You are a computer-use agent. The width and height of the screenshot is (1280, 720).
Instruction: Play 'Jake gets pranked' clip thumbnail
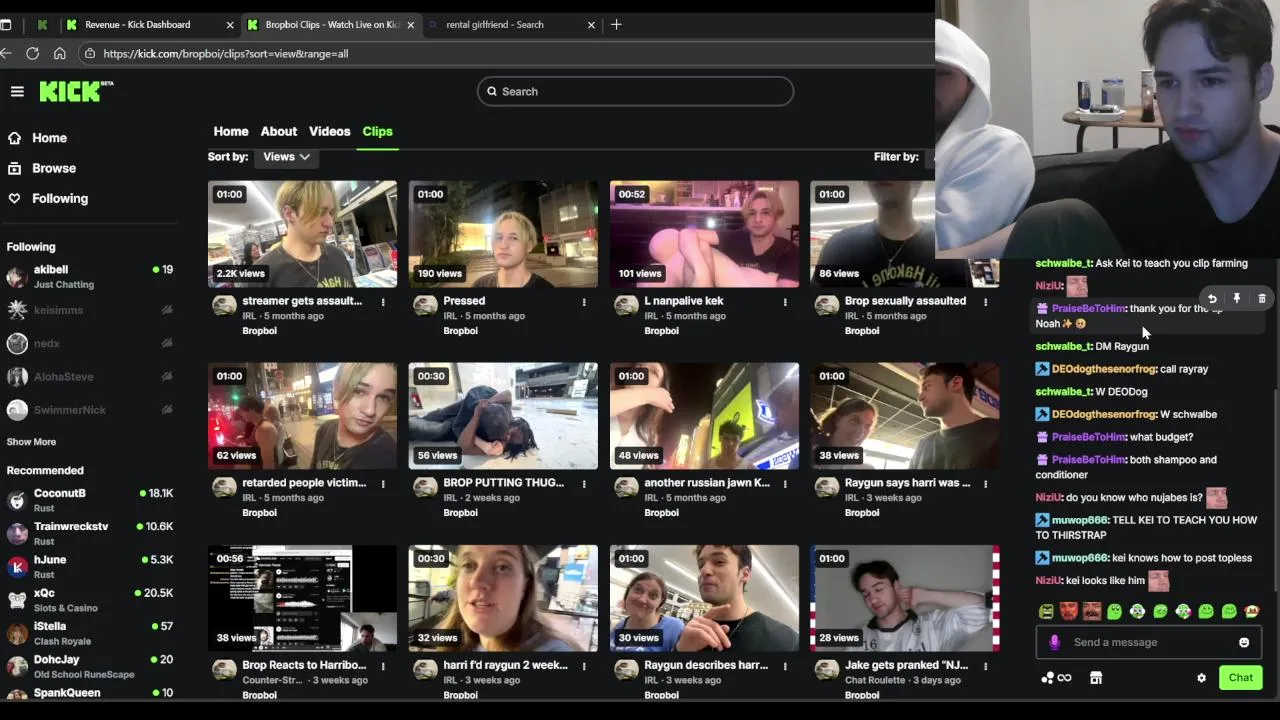click(x=905, y=598)
